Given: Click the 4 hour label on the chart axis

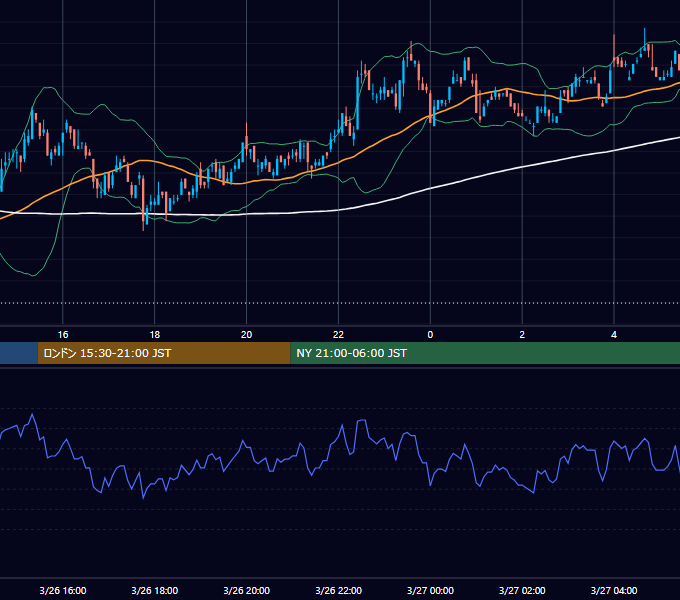Looking at the screenshot, I should click(614, 335).
